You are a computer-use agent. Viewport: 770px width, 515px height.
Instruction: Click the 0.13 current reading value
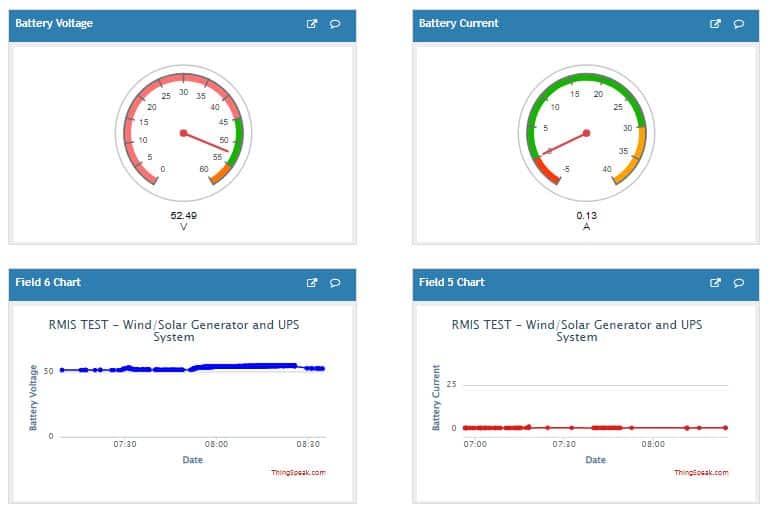pos(586,215)
